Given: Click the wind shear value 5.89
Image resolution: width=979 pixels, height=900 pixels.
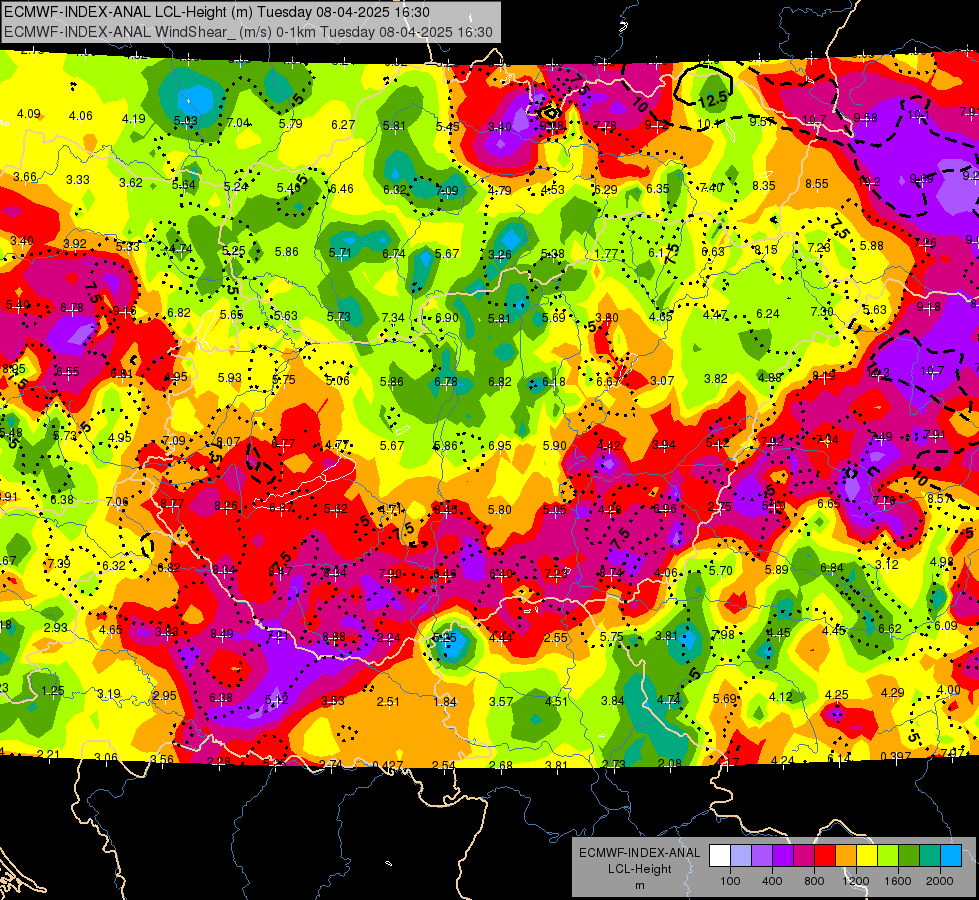Looking at the screenshot, I should (777, 569).
